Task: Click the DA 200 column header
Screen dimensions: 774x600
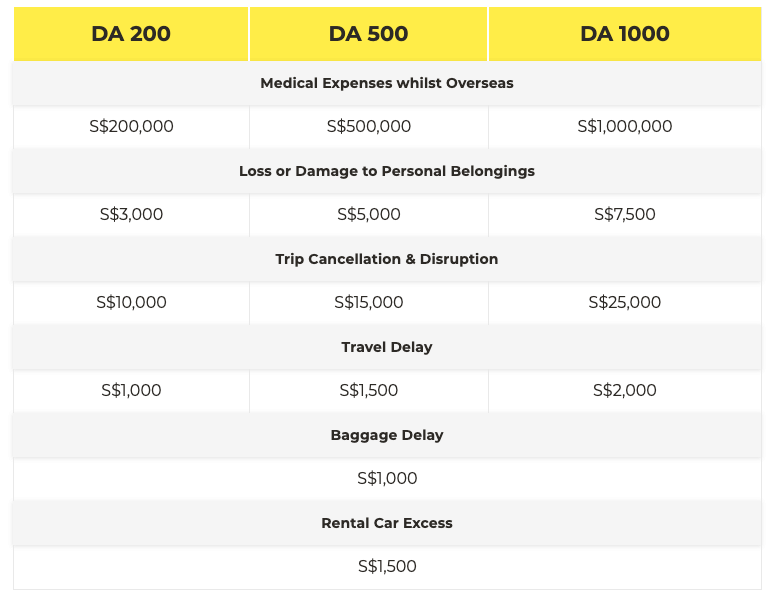Action: pyautogui.click(x=131, y=33)
